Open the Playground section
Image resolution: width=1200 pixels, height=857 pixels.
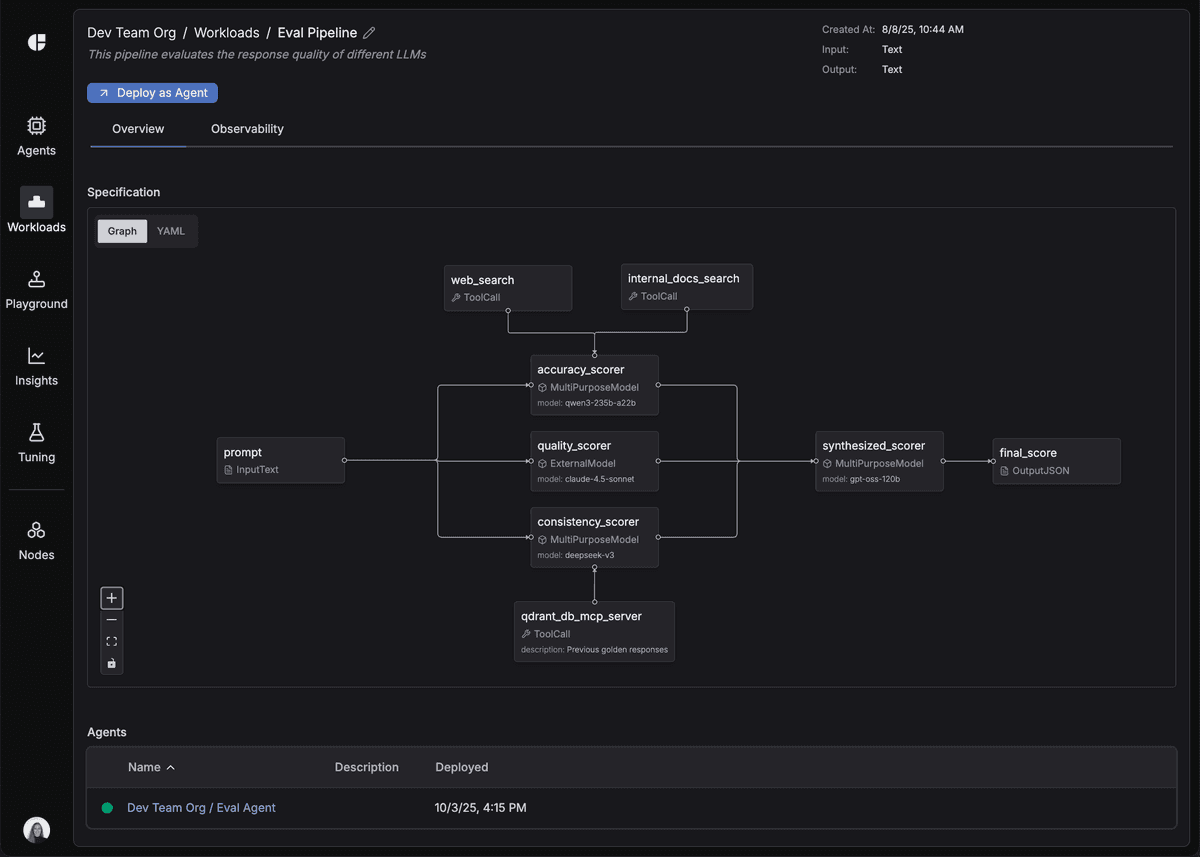pyautogui.click(x=36, y=290)
